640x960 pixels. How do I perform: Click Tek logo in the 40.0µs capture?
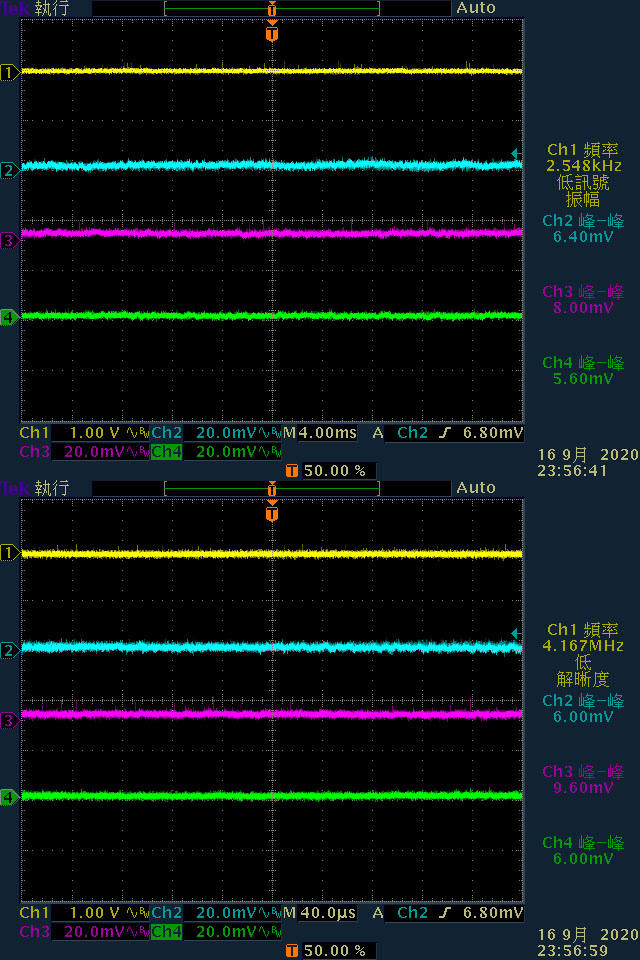click(x=15, y=488)
